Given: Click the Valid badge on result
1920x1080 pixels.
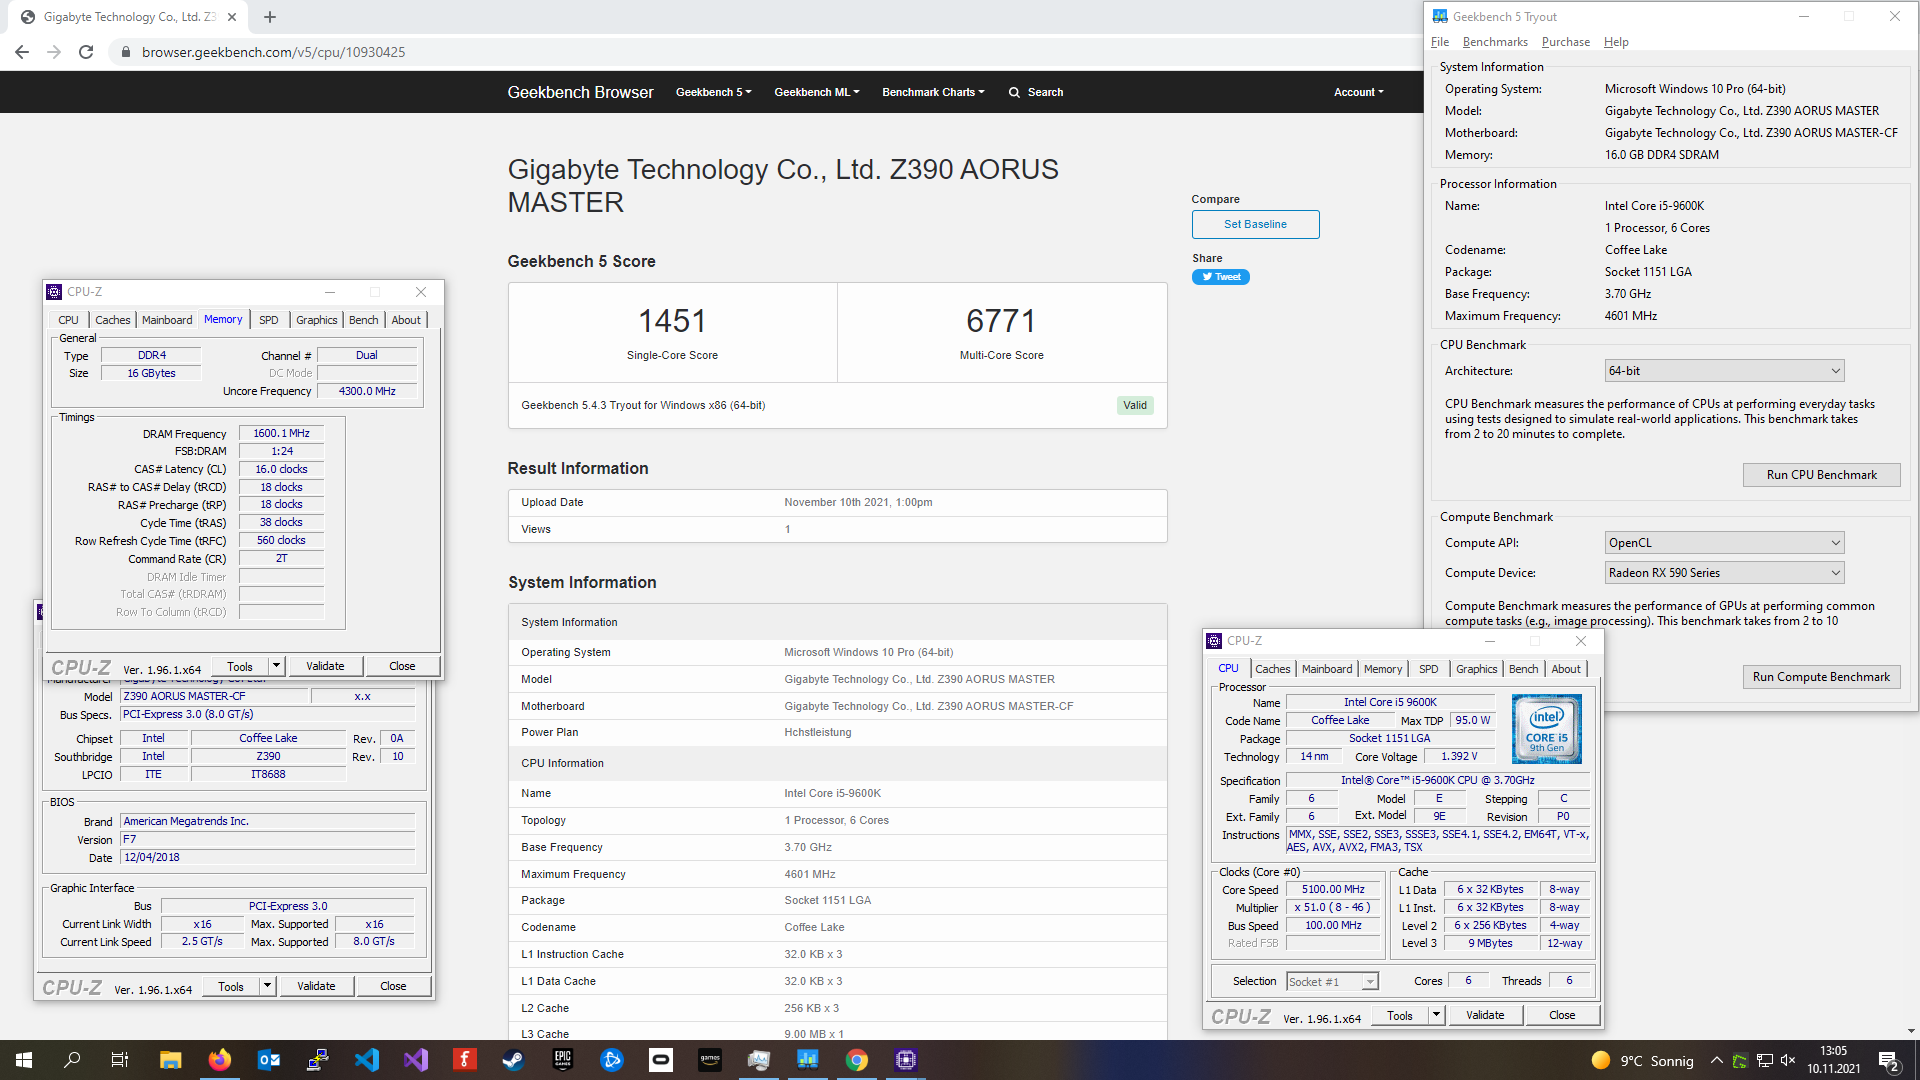Looking at the screenshot, I should pyautogui.click(x=1134, y=405).
